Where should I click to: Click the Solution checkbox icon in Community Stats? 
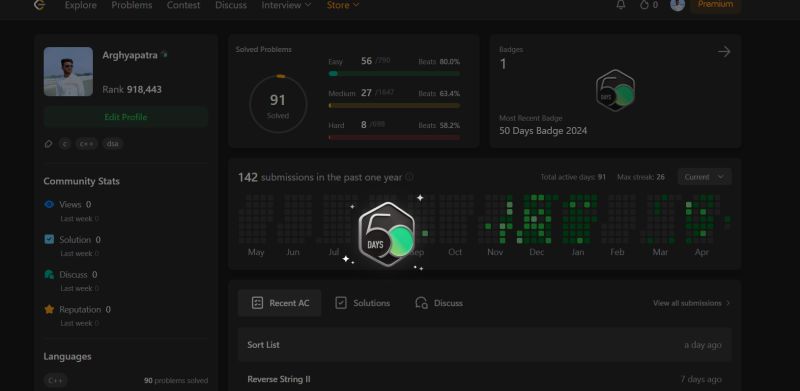49,239
